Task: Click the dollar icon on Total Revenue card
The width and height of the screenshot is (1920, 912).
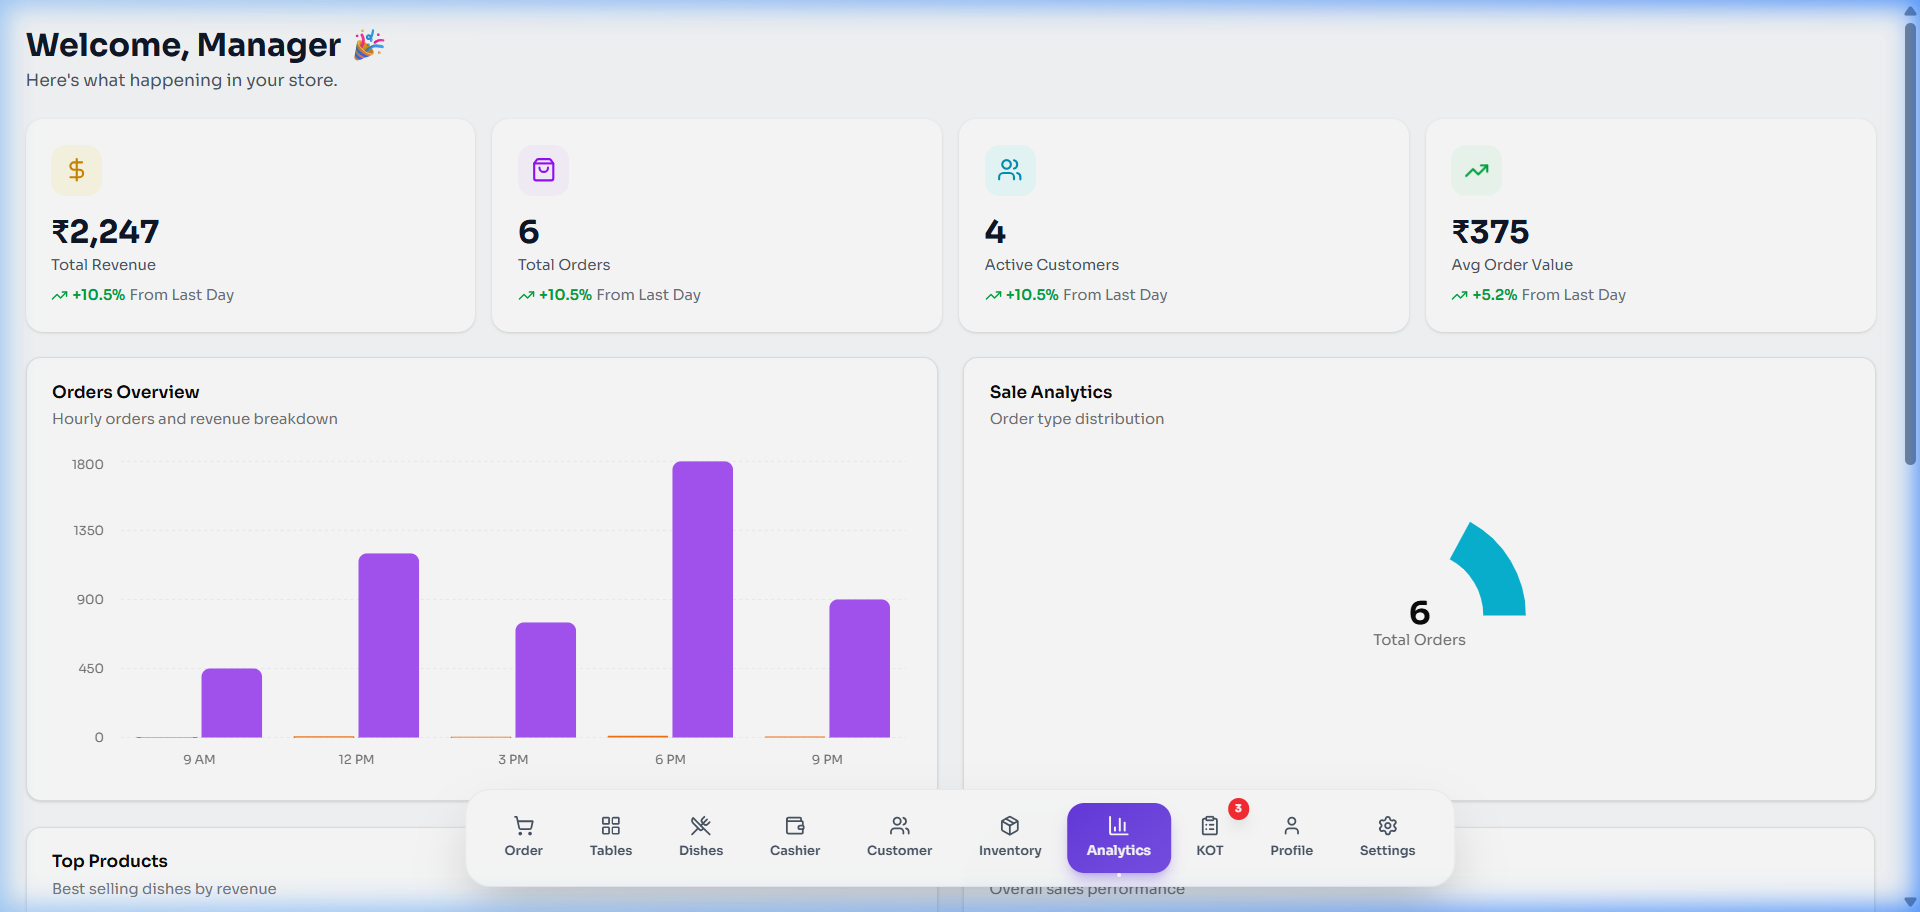Action: pyautogui.click(x=76, y=170)
